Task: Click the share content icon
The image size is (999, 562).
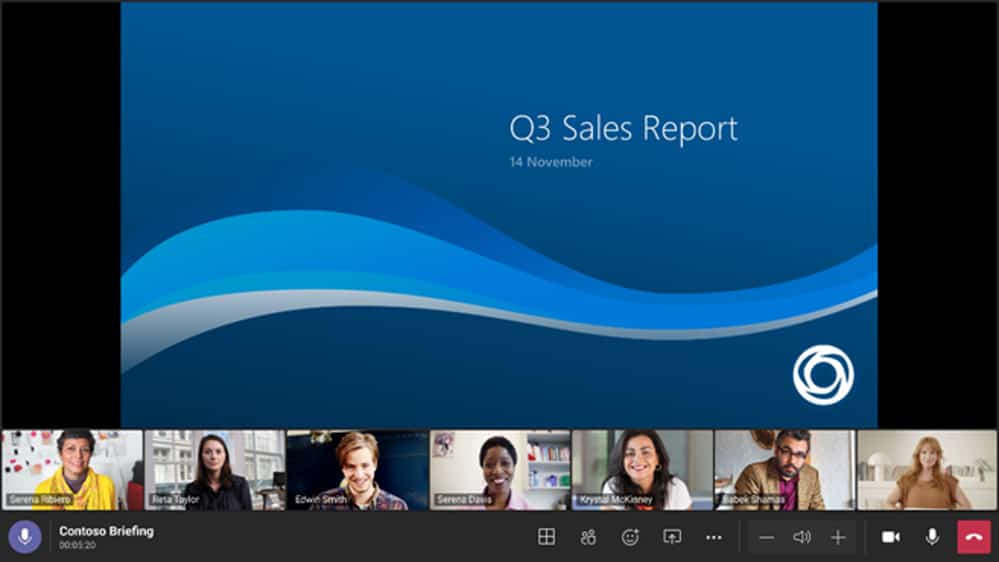Action: point(672,537)
